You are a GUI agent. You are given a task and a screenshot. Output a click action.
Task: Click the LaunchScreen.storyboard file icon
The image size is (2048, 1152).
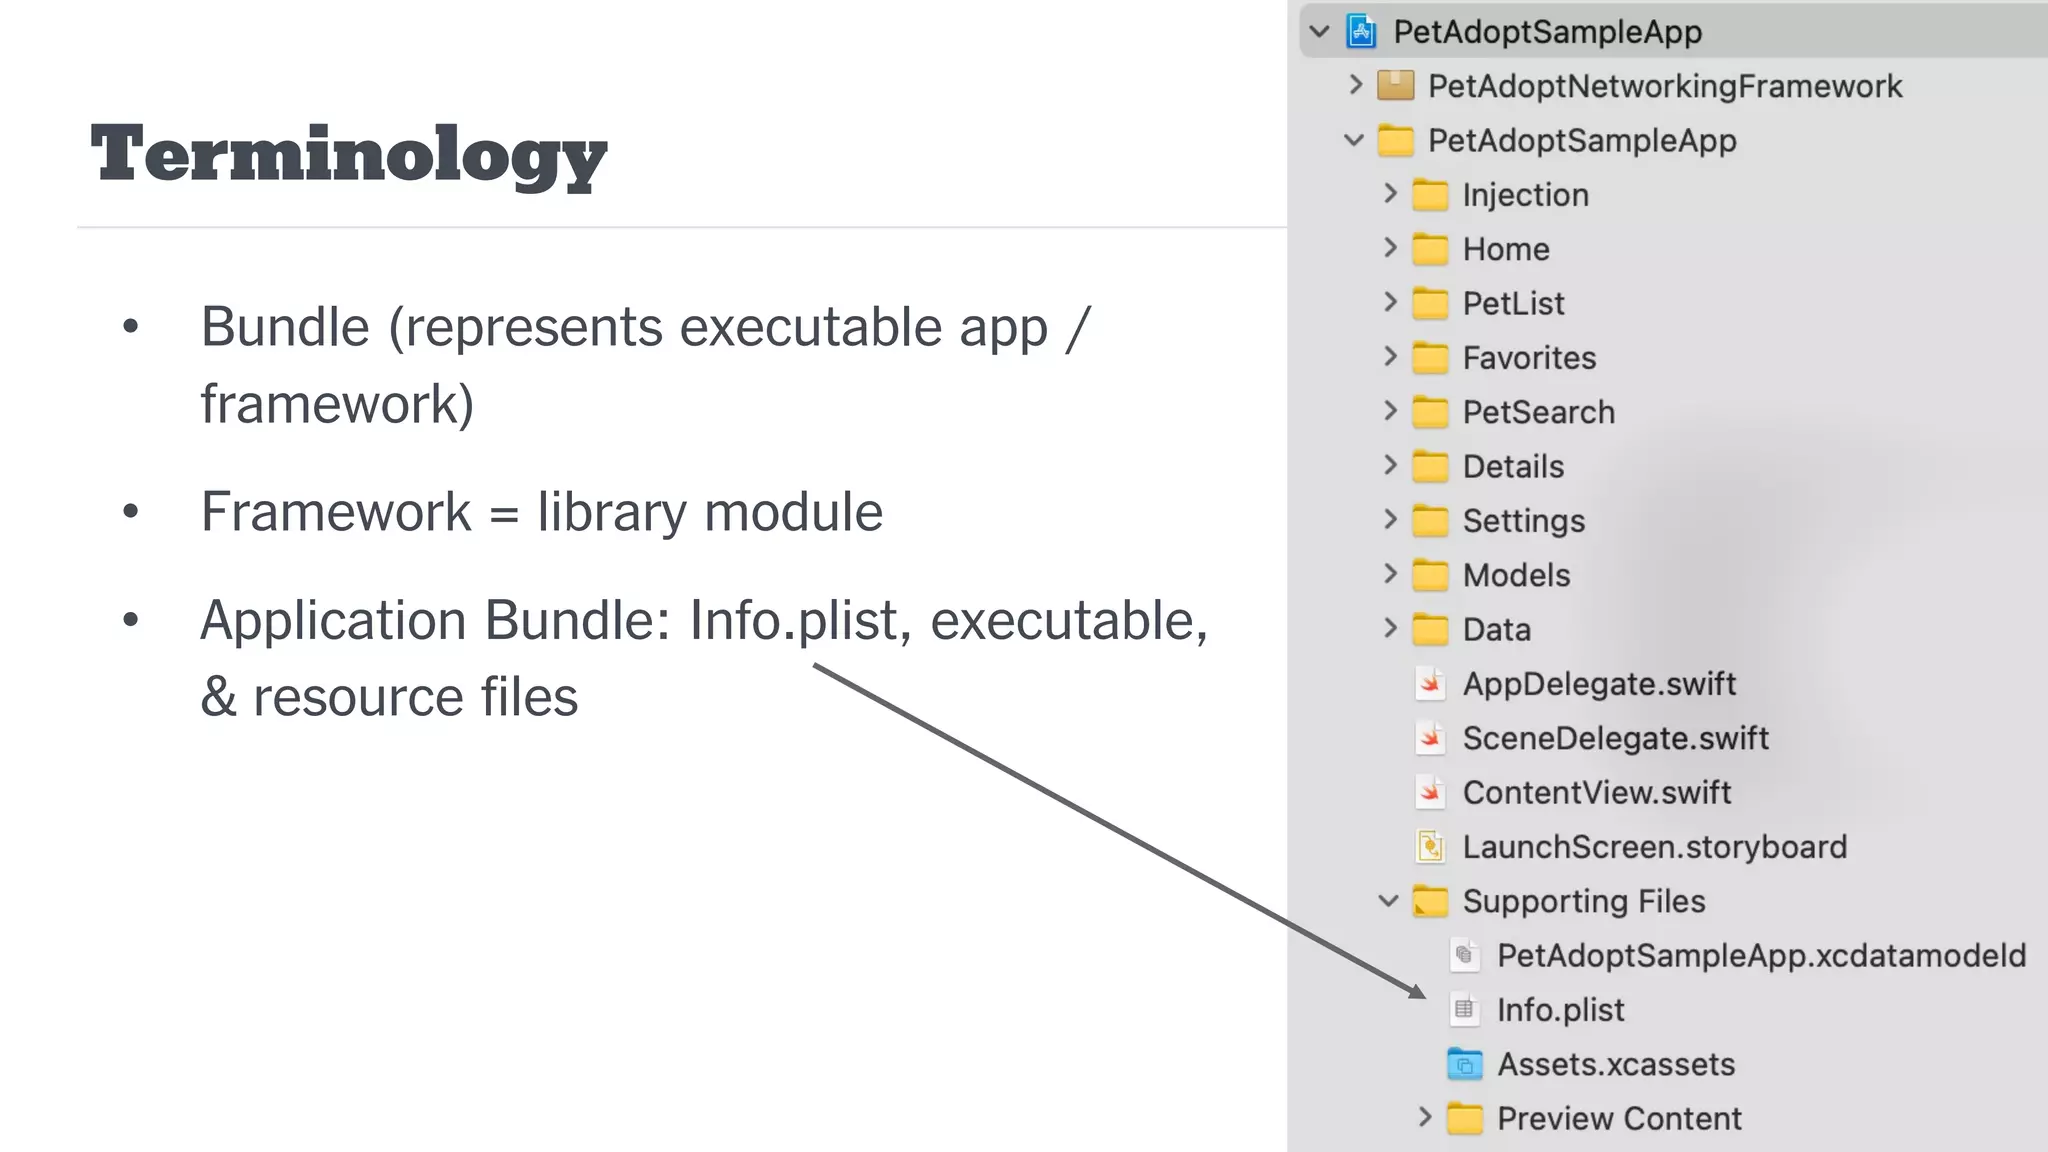point(1431,847)
